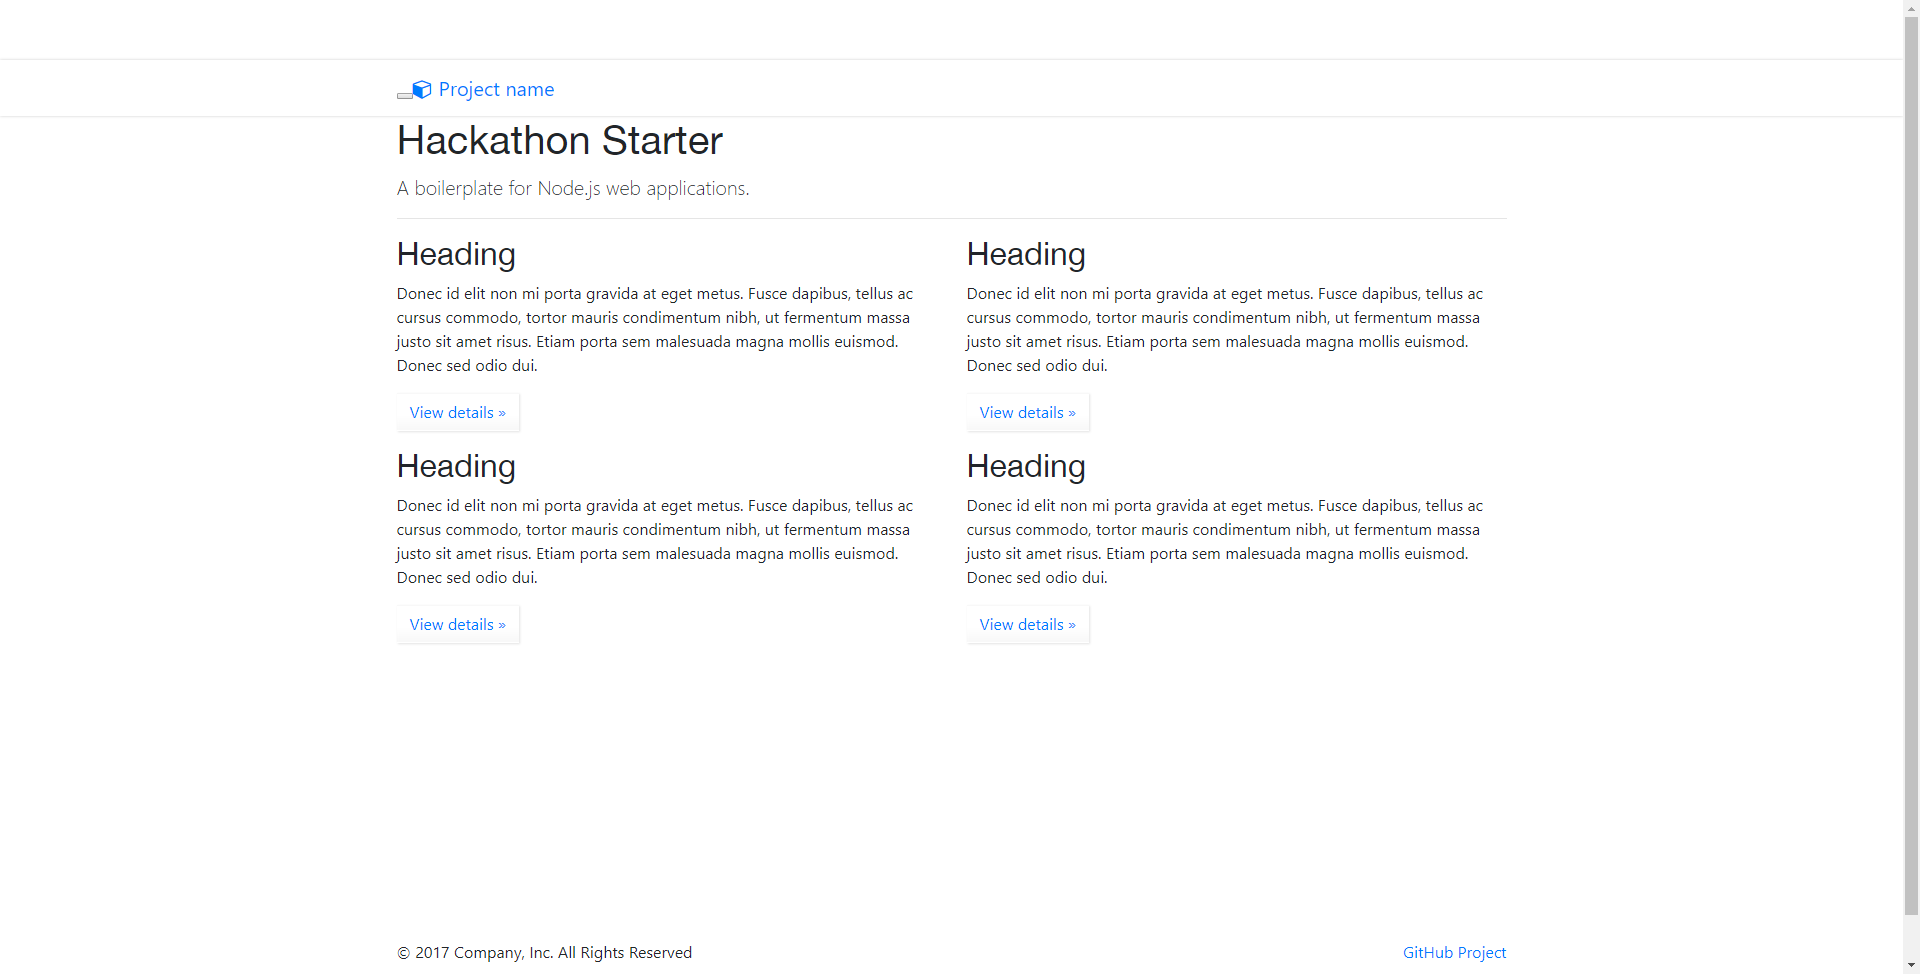Click View details under the top-left Heading

tap(458, 412)
